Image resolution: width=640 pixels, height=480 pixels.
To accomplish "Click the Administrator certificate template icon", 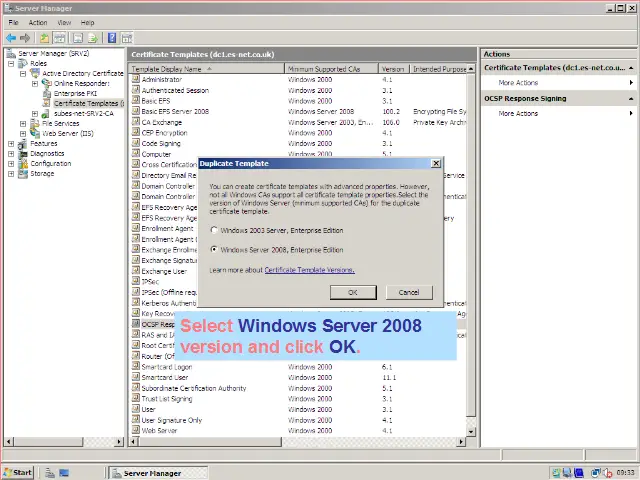I will [x=136, y=79].
